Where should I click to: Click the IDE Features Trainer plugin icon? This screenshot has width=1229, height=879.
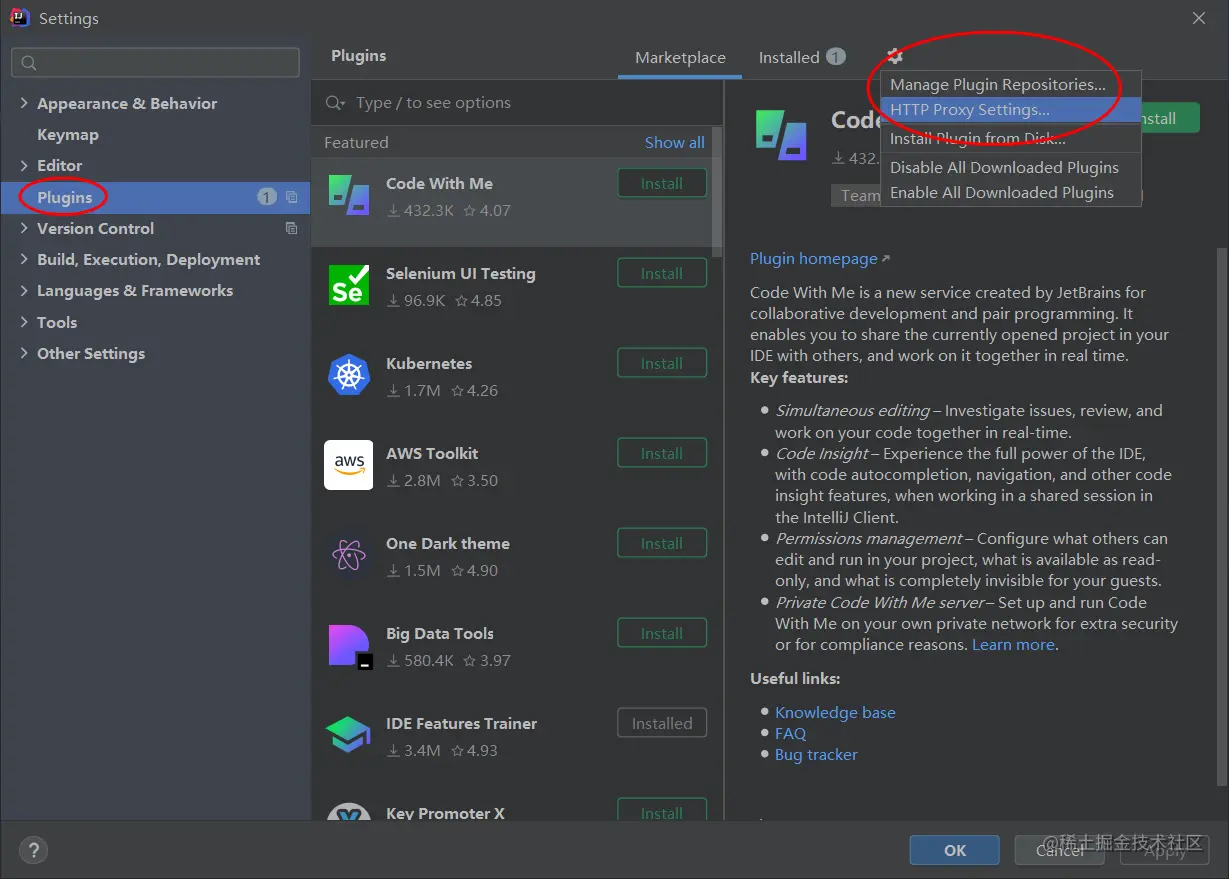pos(349,735)
